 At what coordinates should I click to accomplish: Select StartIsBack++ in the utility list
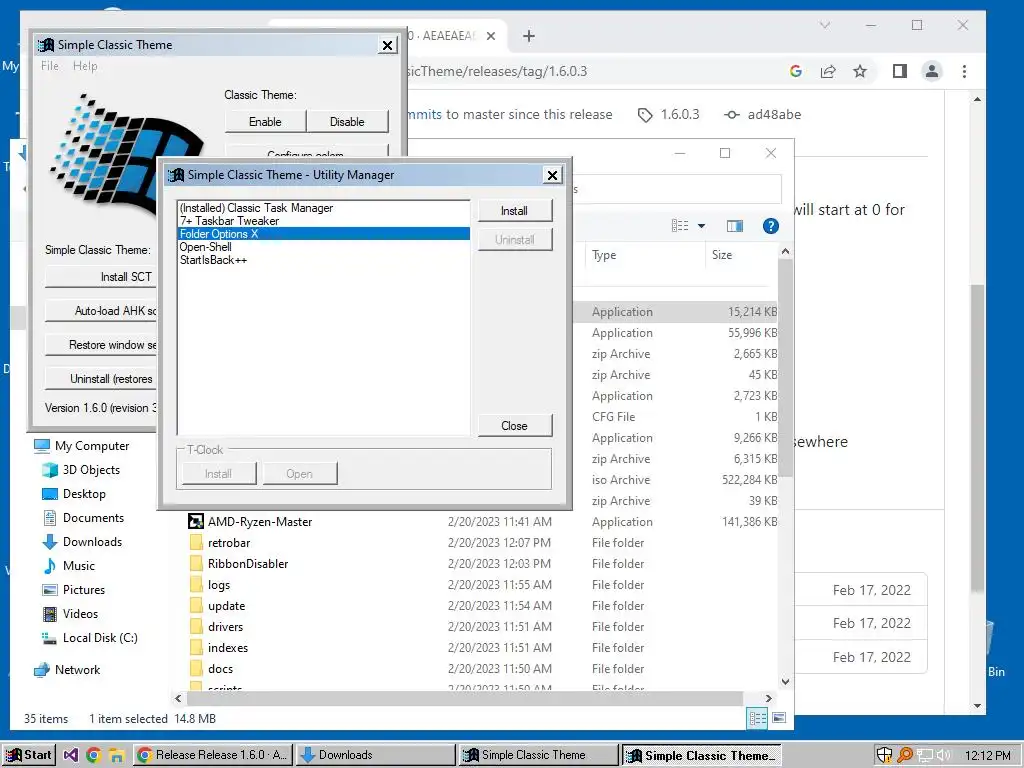point(324,260)
